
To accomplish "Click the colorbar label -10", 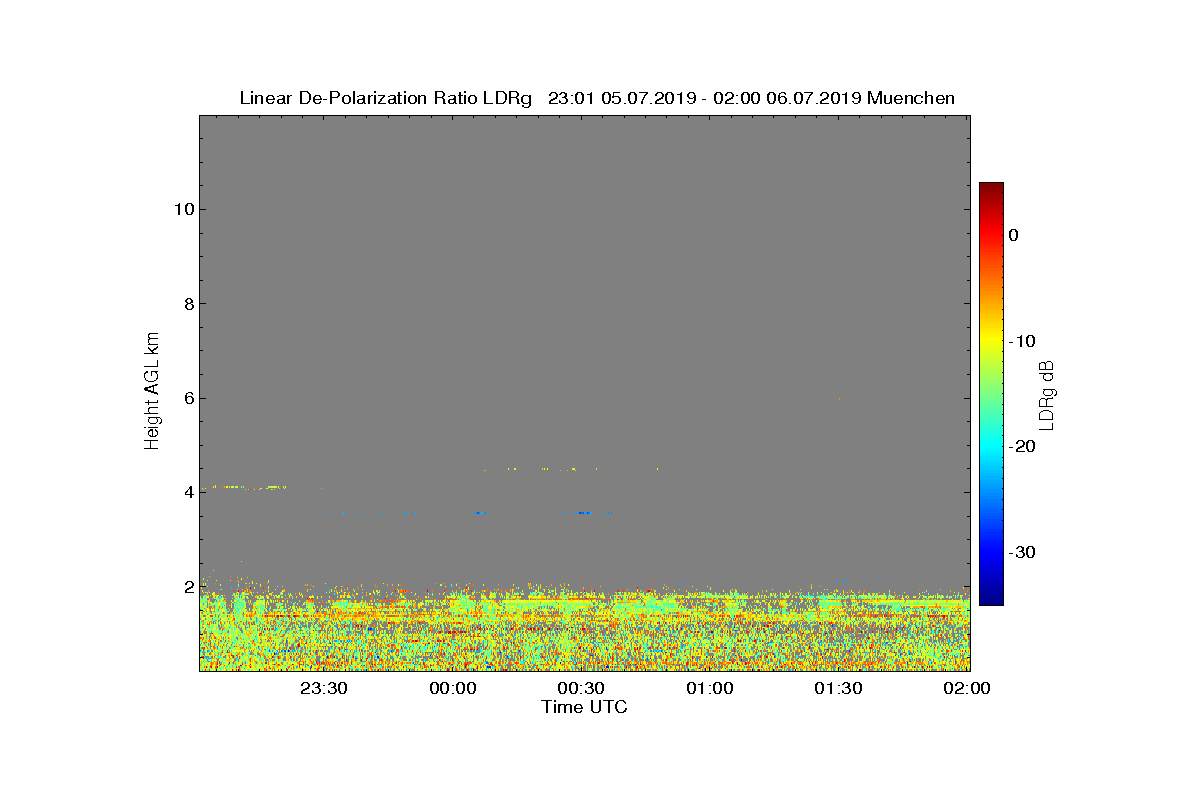I will coord(1020,341).
